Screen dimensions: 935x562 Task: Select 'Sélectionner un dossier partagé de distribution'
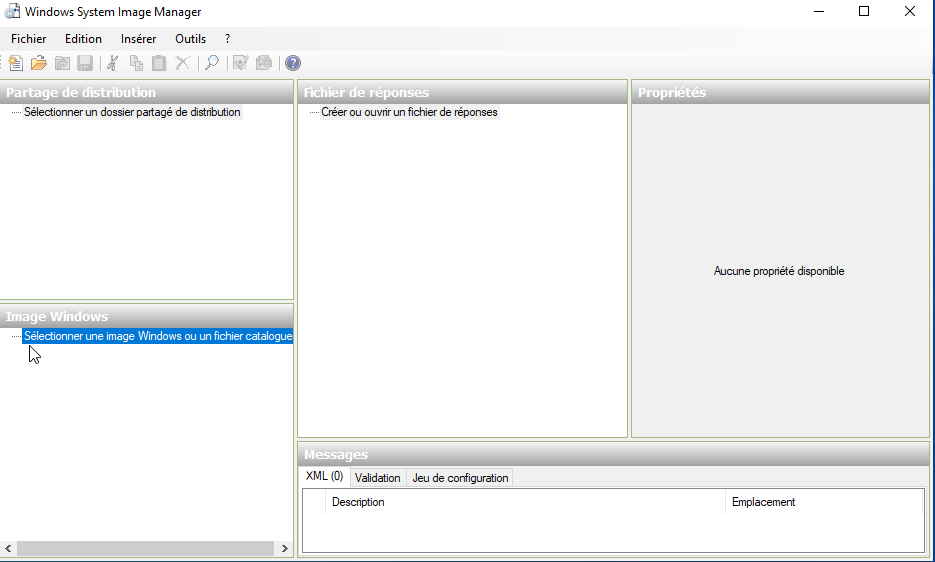(x=132, y=112)
